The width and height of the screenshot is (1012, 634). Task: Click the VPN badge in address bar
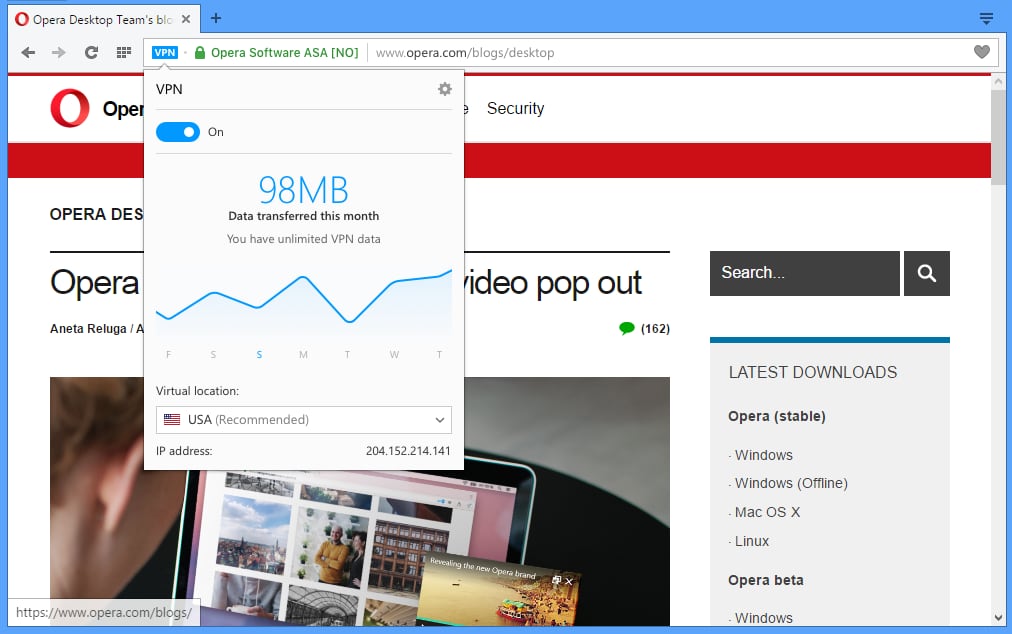click(165, 52)
